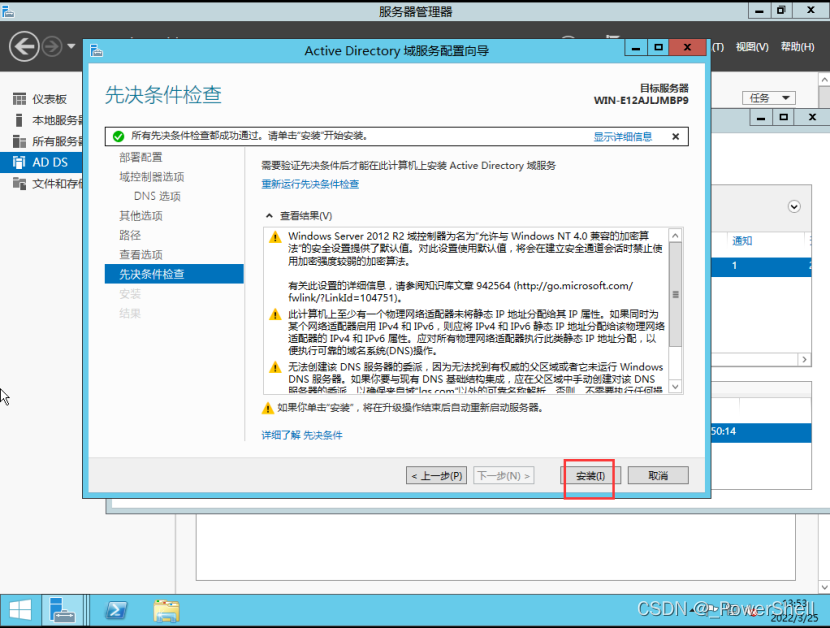Image resolution: width=830 pixels, height=628 pixels.
Task: Select 先决条件检查 highlighted step
Action: [174, 274]
